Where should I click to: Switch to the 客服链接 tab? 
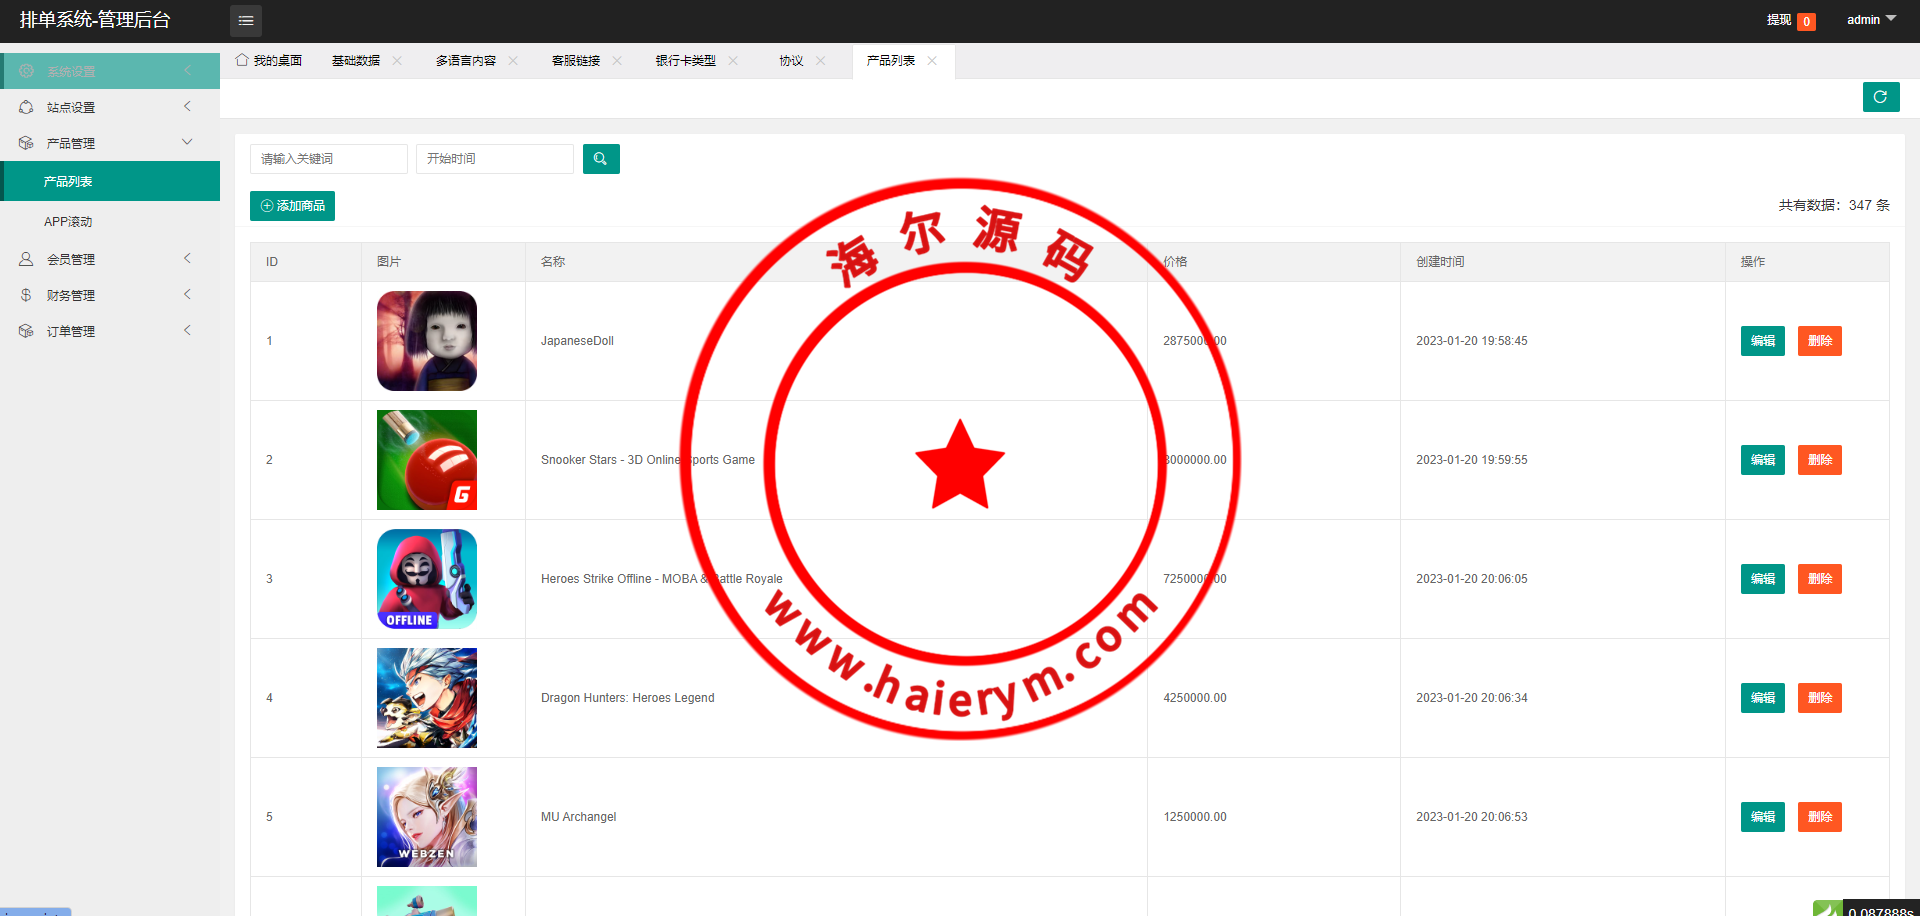pyautogui.click(x=576, y=61)
